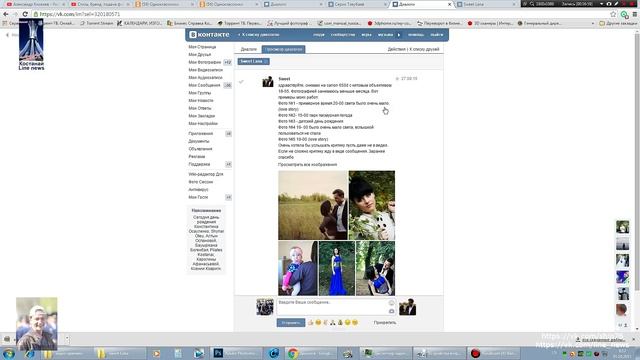Click помощь in the header
This screenshot has height=360, width=640.
coord(416,35)
